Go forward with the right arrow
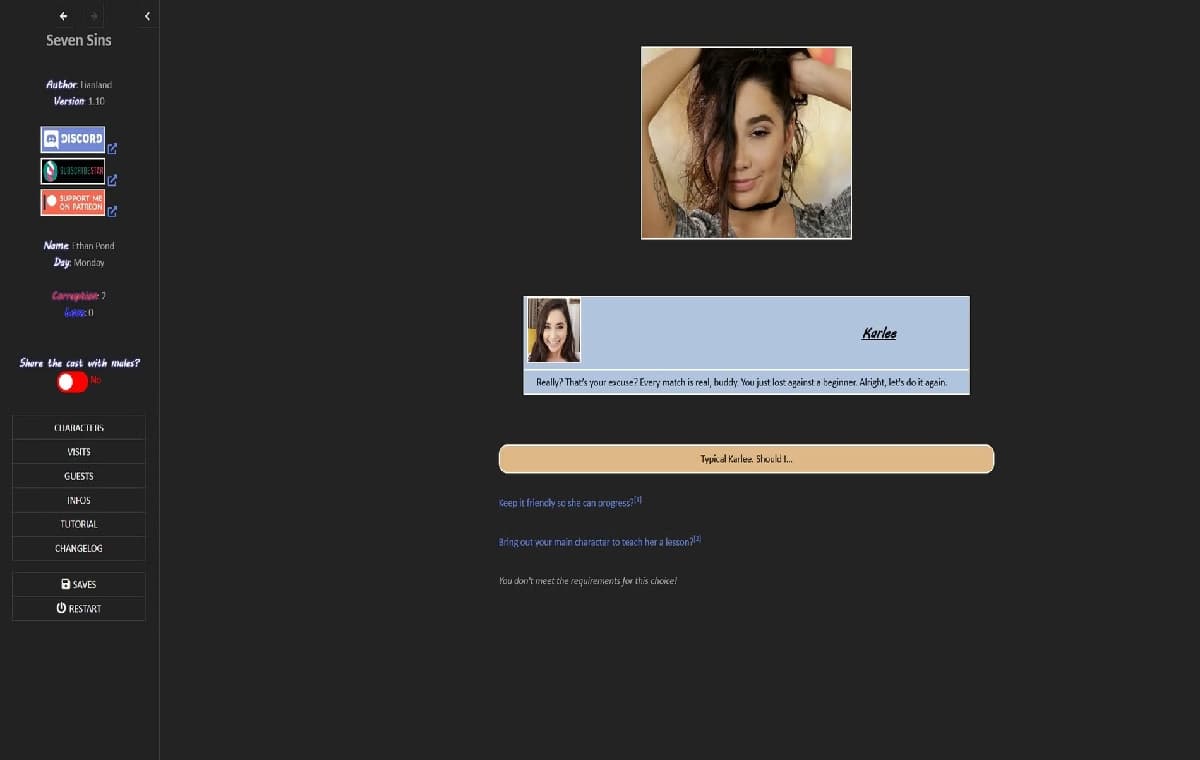The height and width of the screenshot is (760, 1200). [x=93, y=16]
